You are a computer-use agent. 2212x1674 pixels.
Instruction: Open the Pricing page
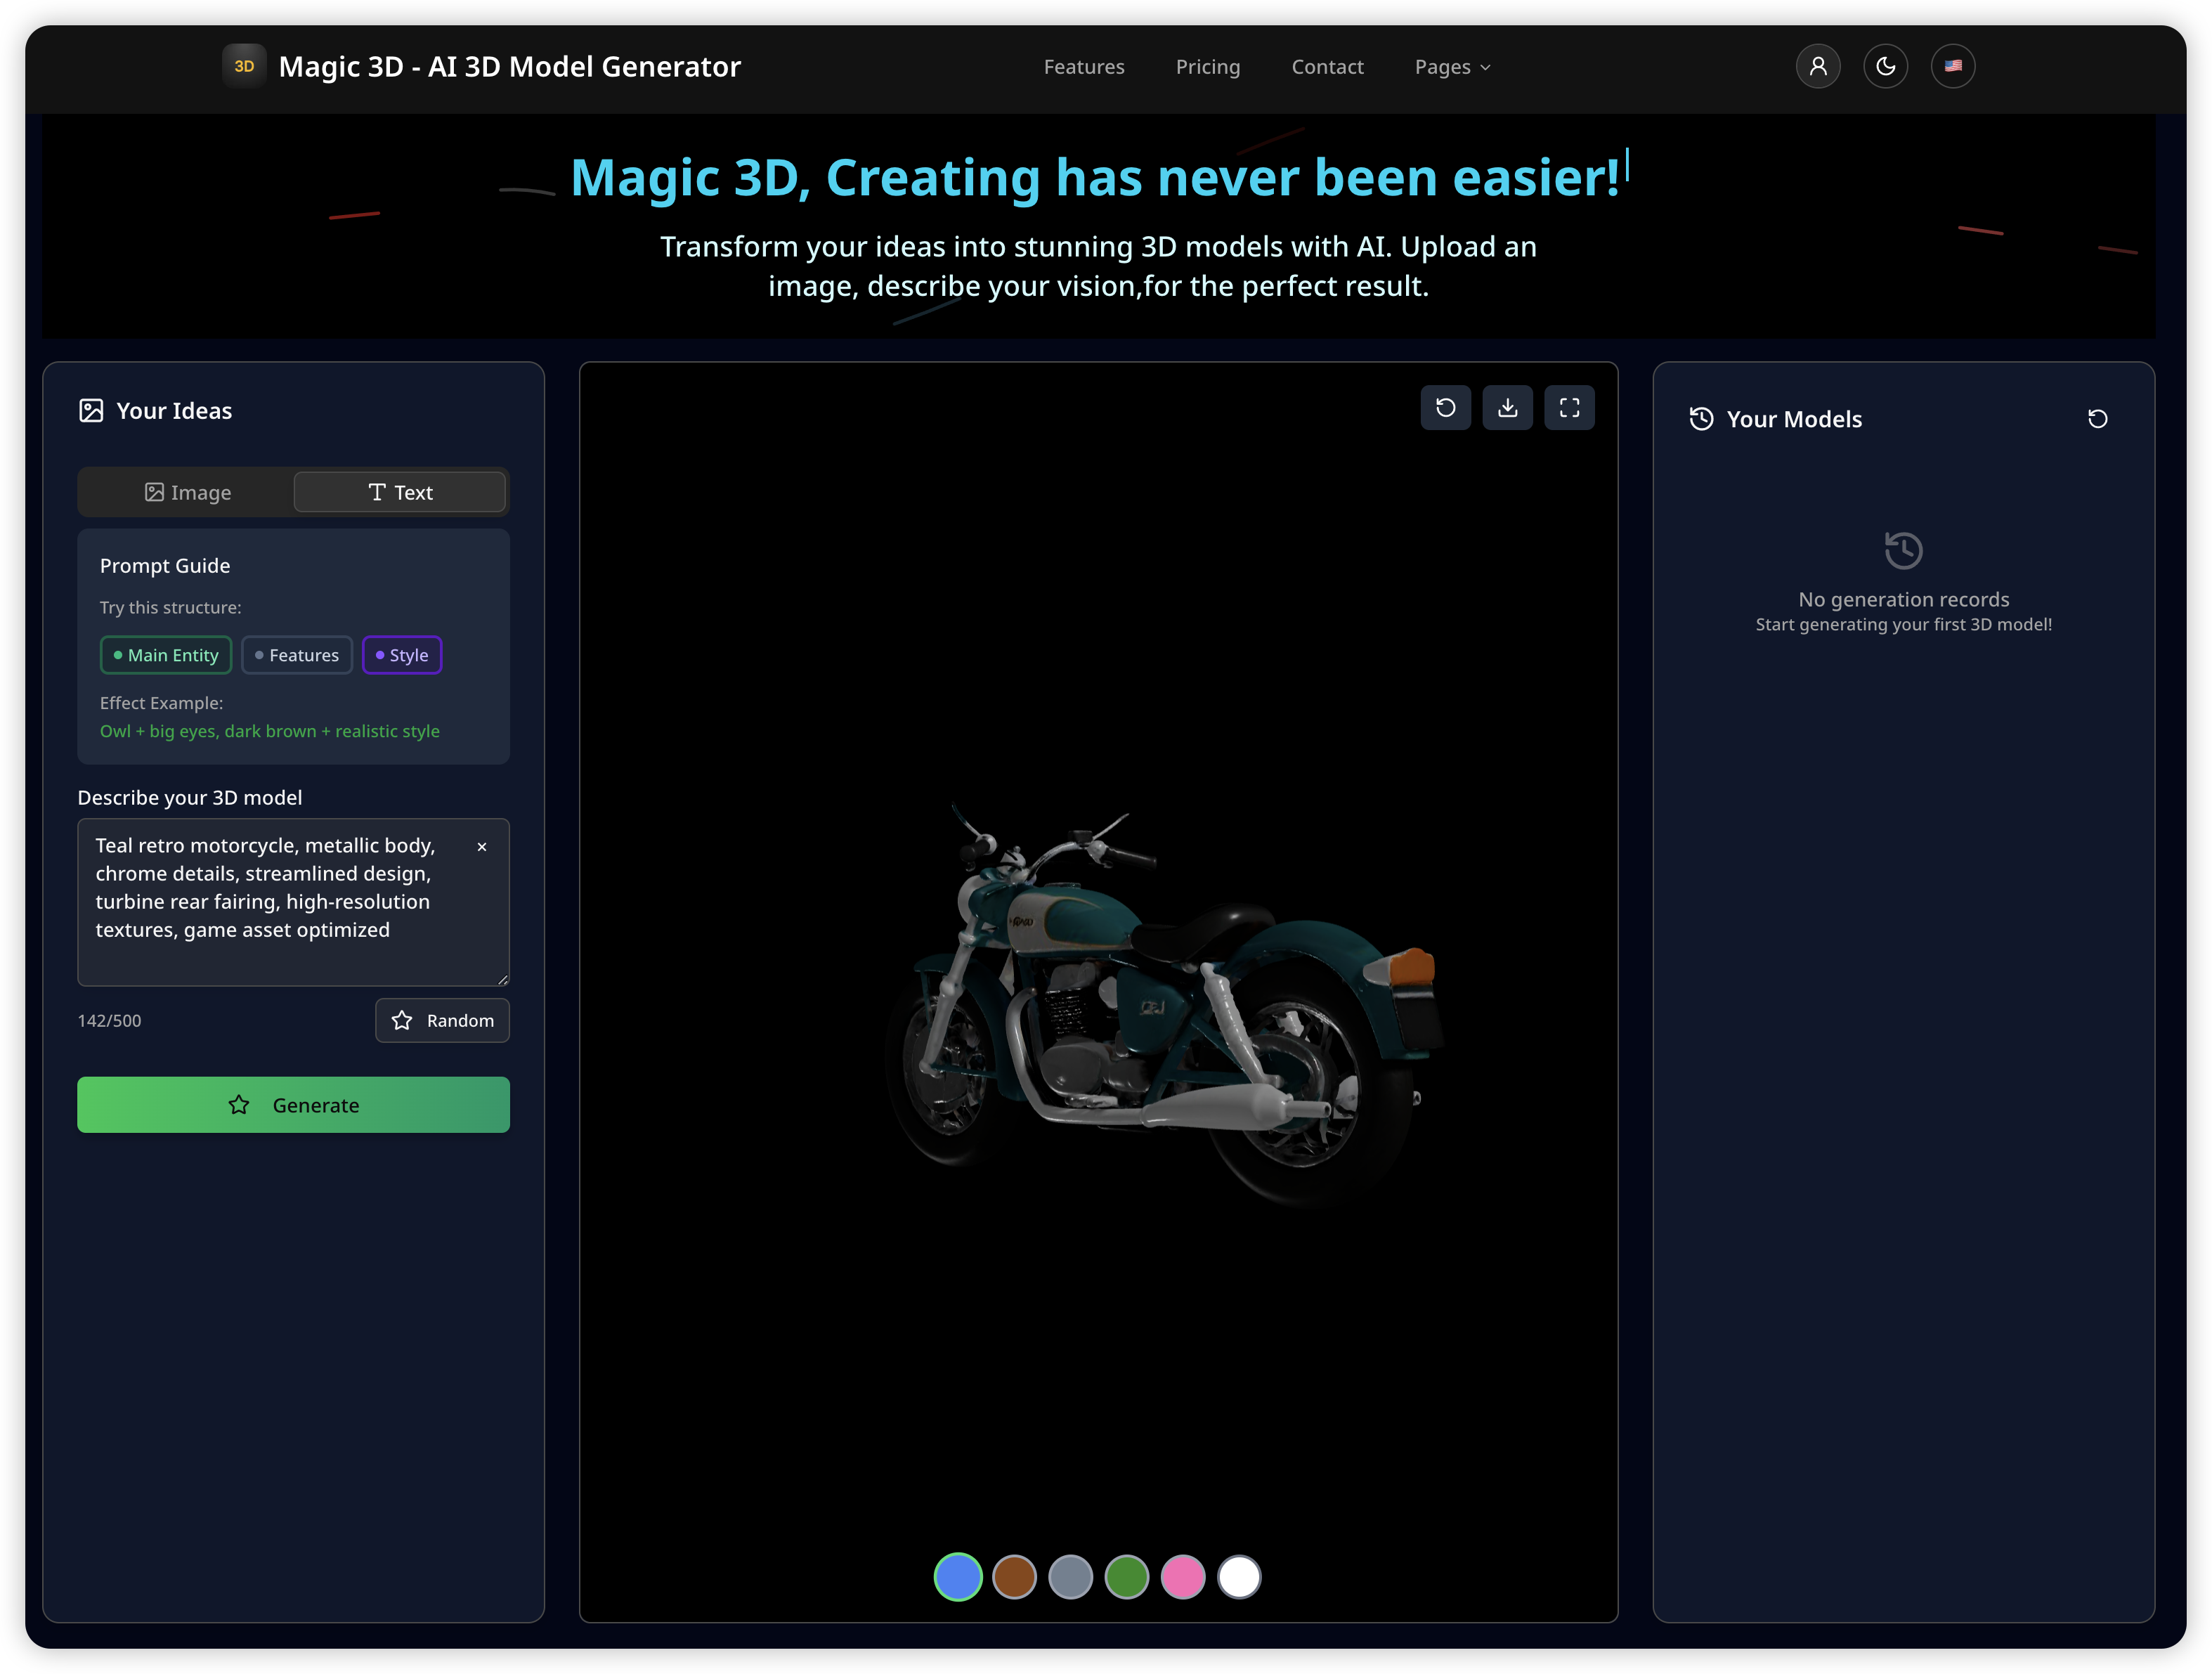point(1208,66)
